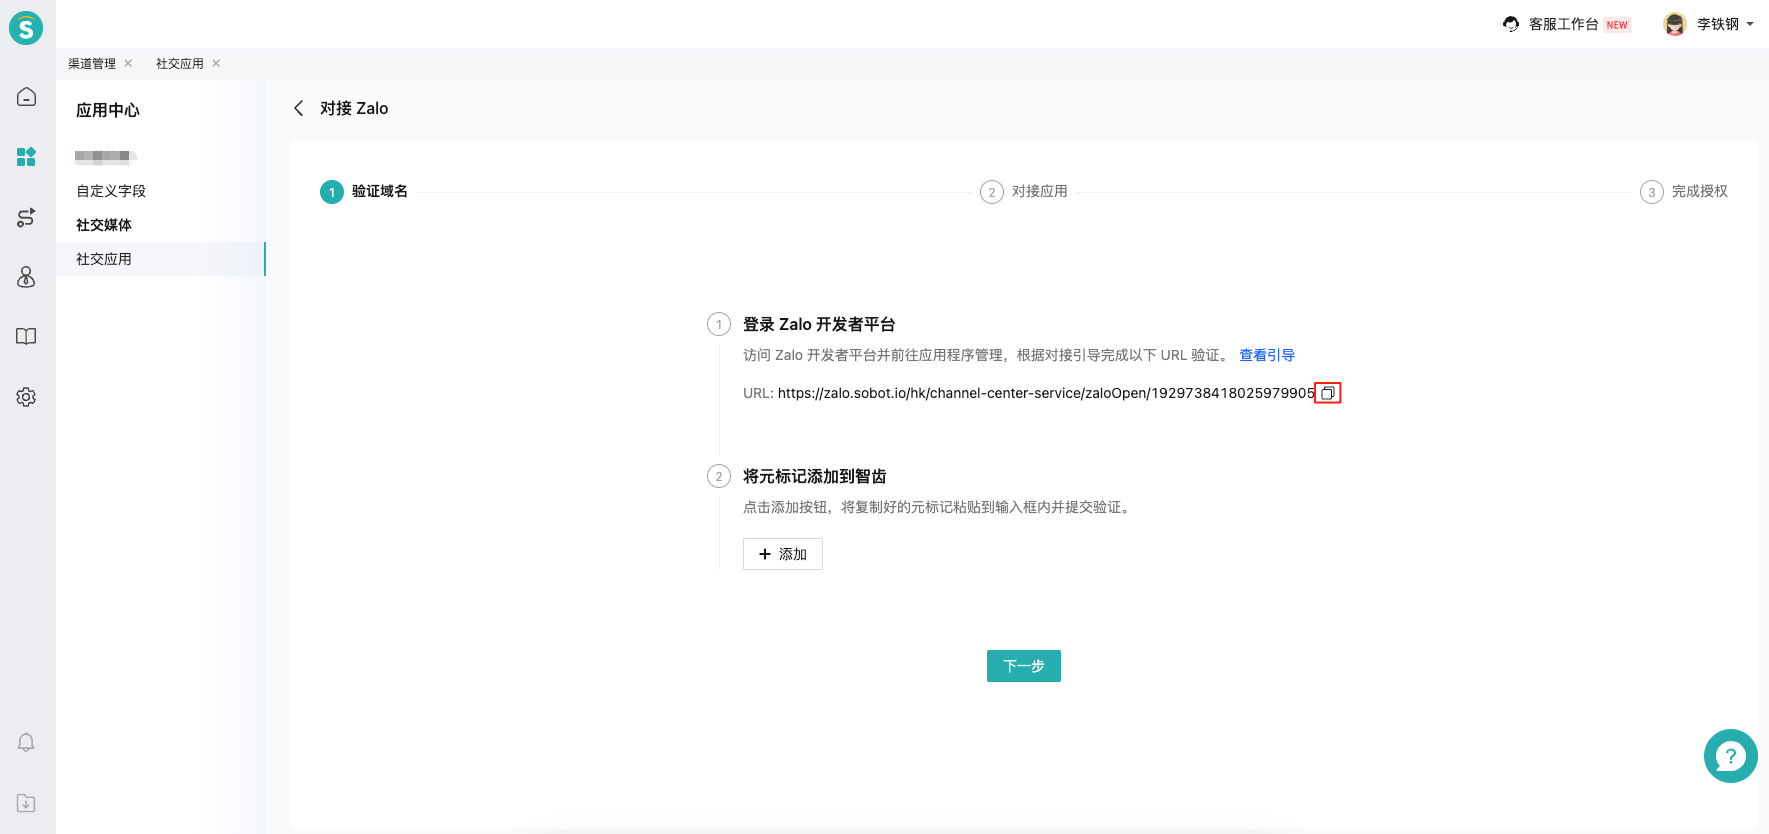Open 客服工作台 workbench link
The width and height of the screenshot is (1769, 834).
pyautogui.click(x=1564, y=24)
